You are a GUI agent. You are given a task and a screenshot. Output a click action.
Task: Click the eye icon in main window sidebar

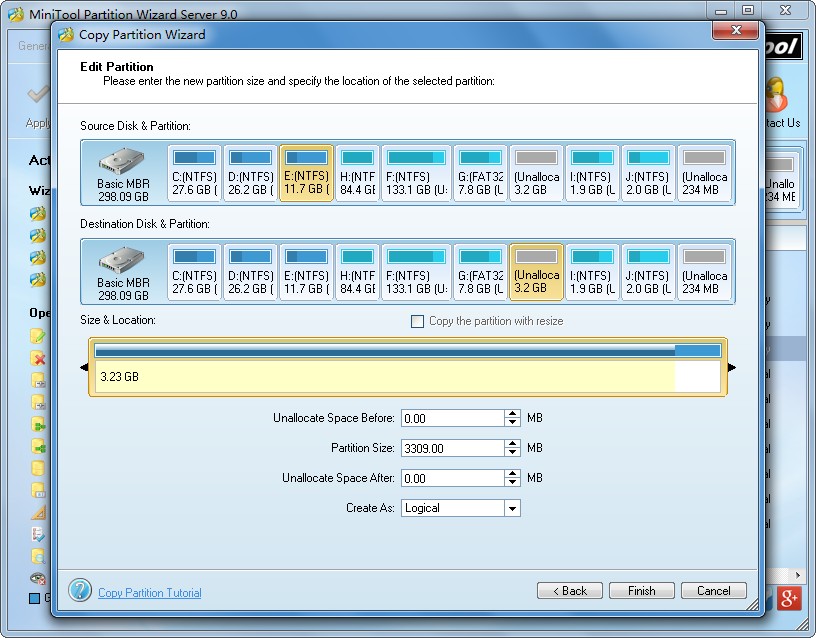38,578
